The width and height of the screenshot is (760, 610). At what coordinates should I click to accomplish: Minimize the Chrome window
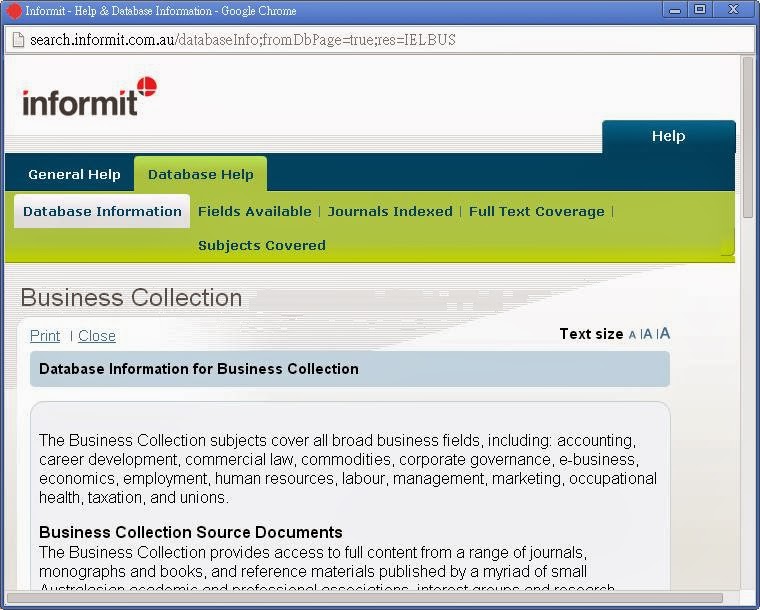(x=675, y=10)
